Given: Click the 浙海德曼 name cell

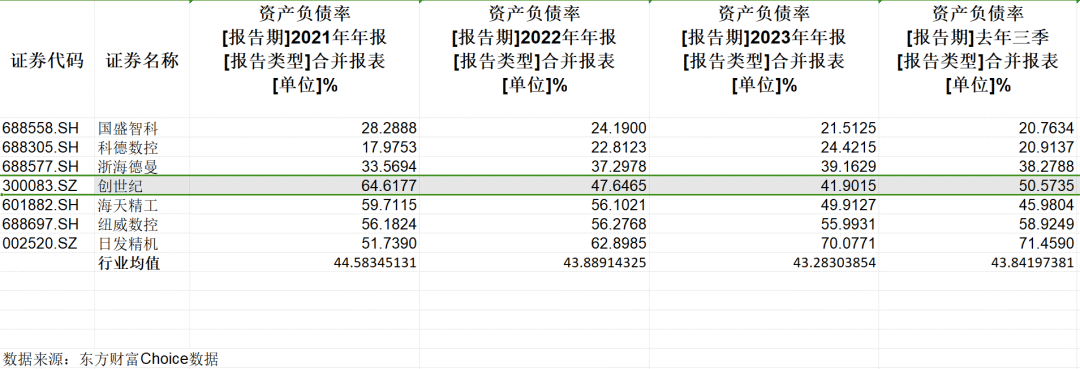Looking at the screenshot, I should point(143,166).
